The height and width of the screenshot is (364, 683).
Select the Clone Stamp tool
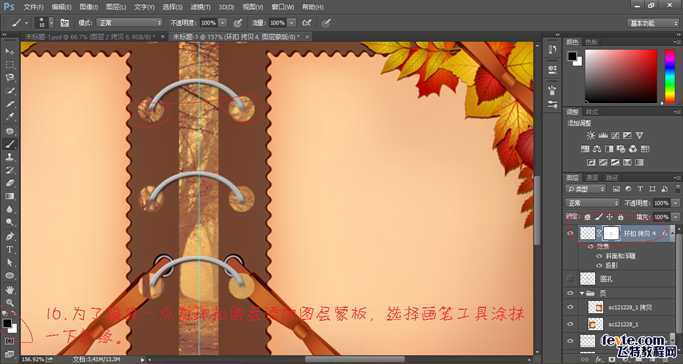10,157
